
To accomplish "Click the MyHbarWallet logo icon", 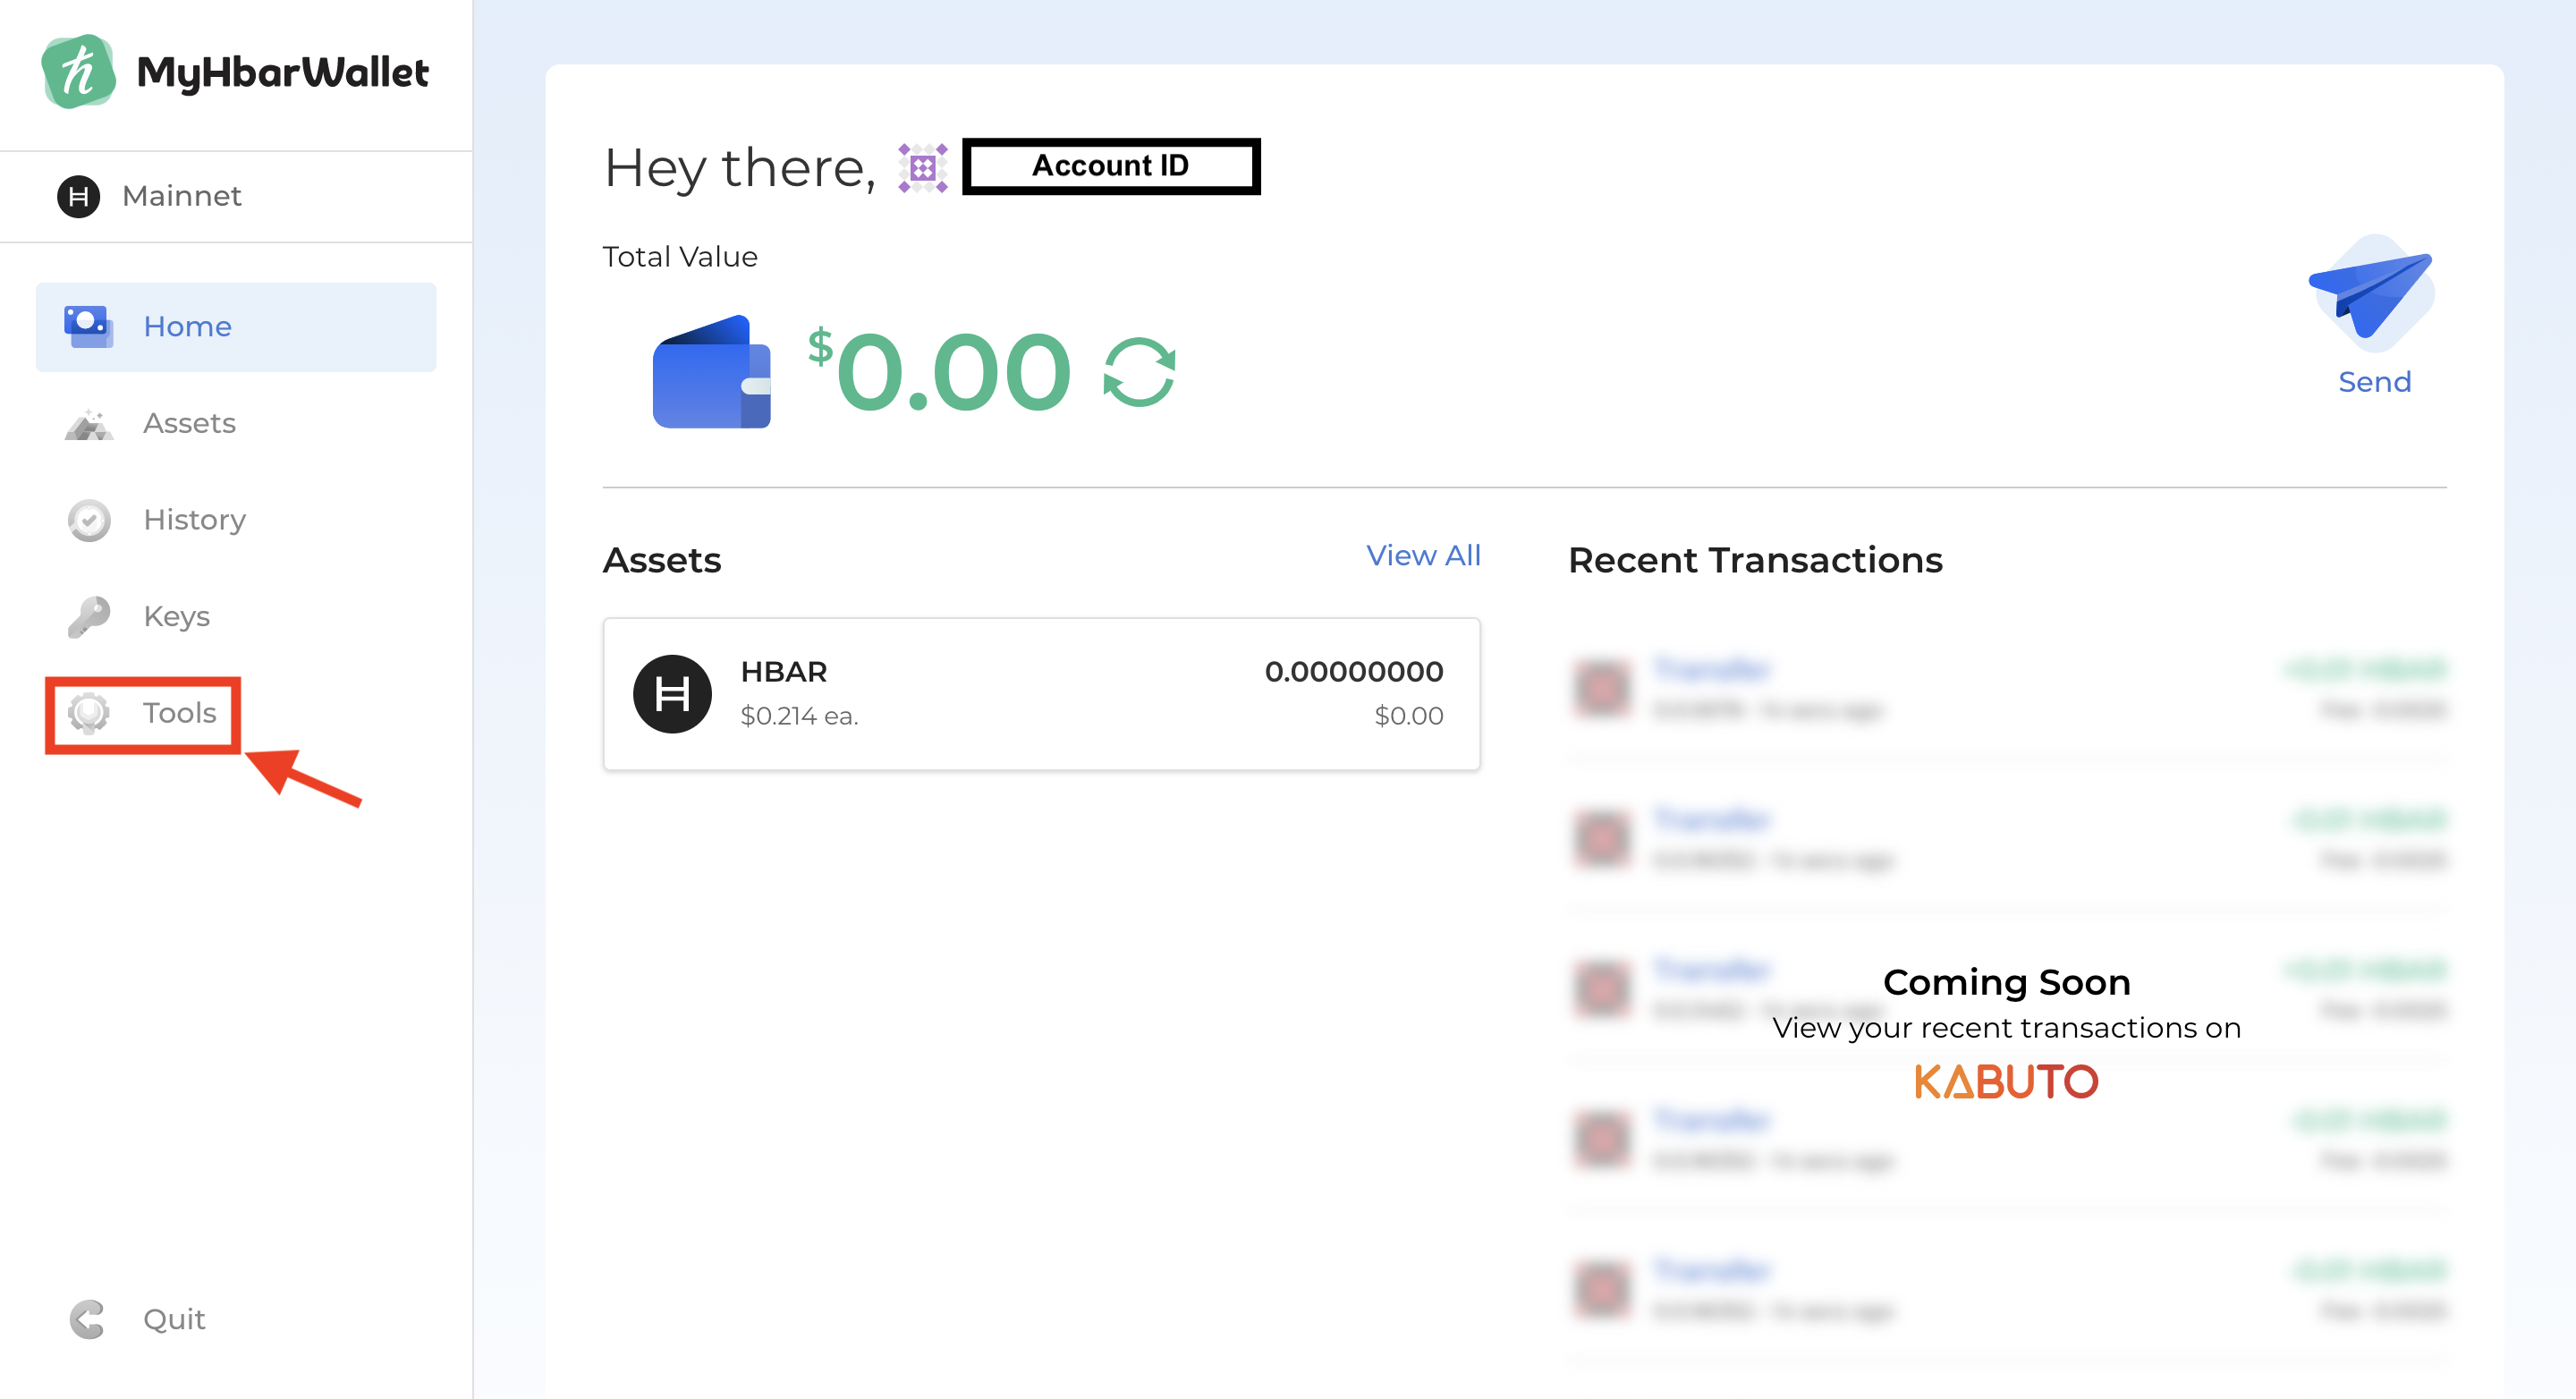I will [x=78, y=72].
